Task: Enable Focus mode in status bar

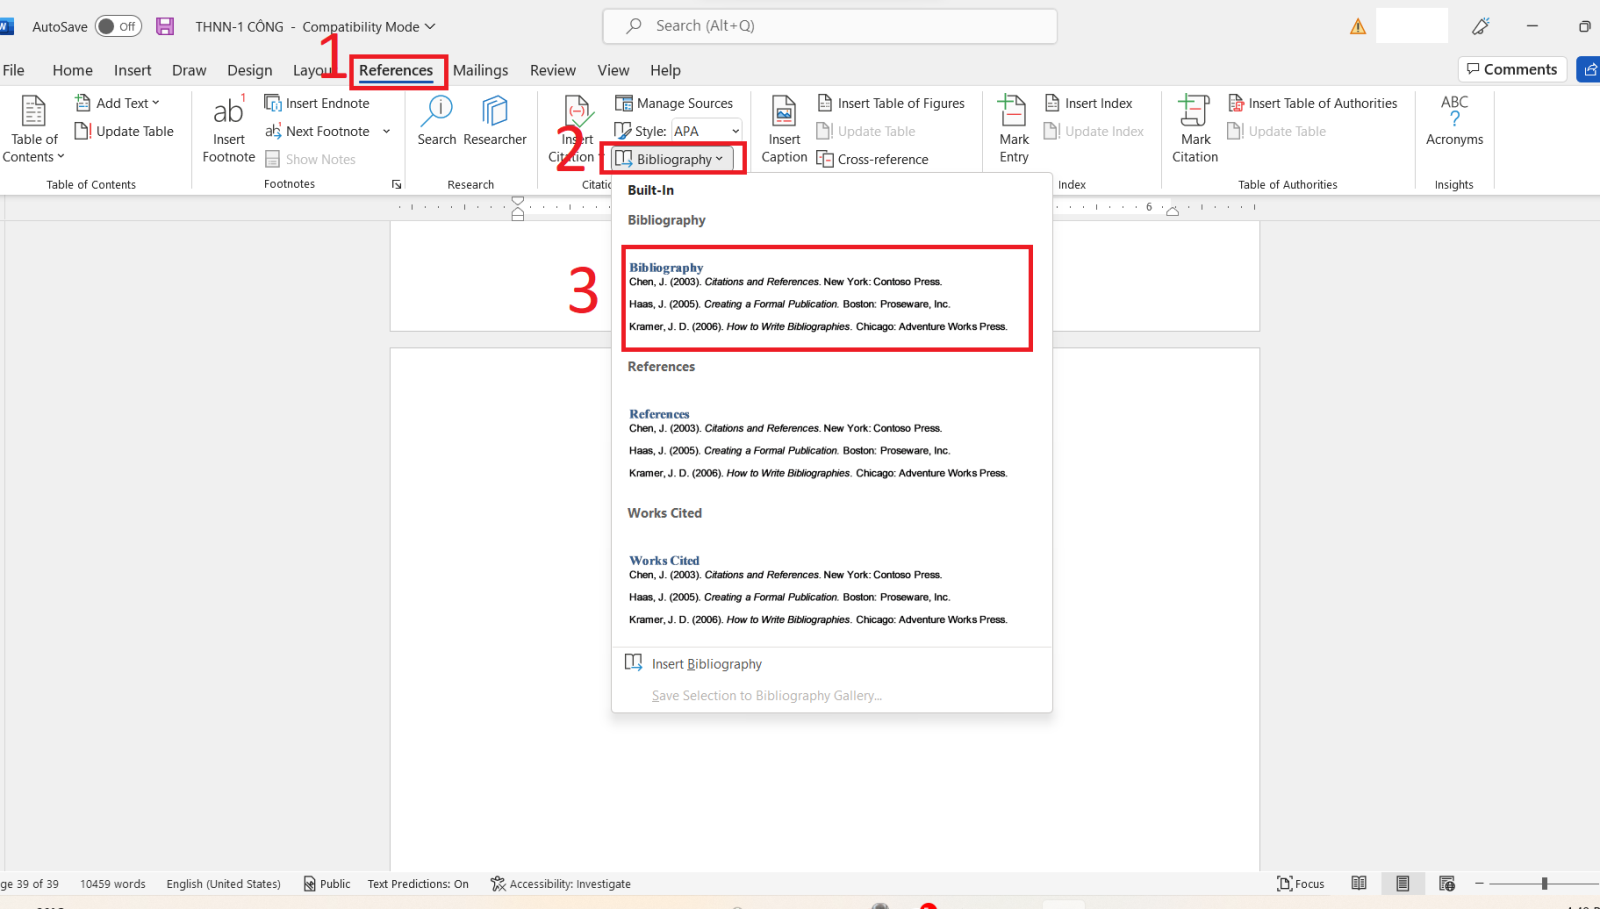Action: 1300,883
